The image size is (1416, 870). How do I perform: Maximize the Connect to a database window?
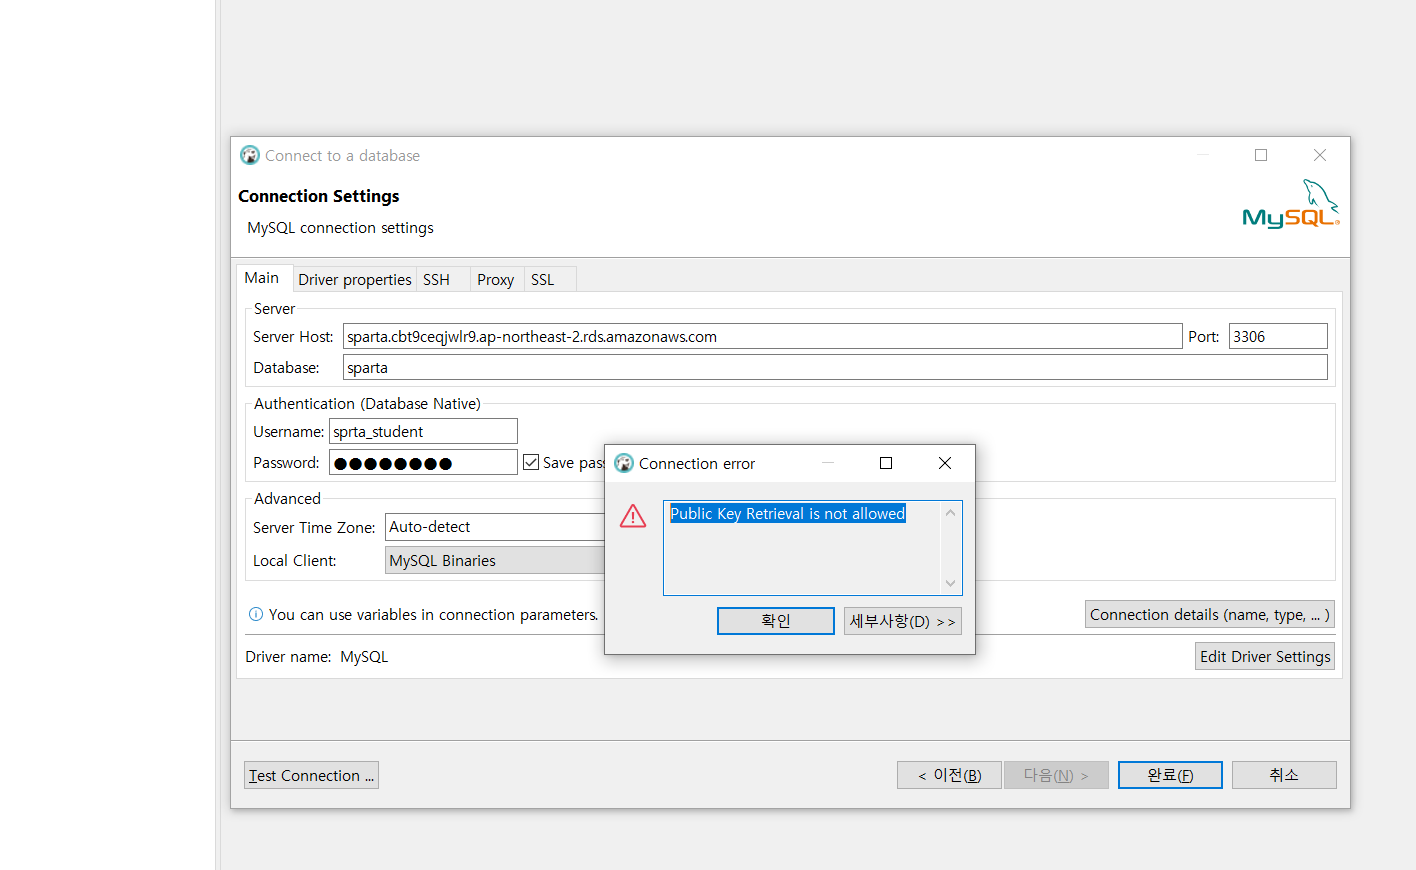pyautogui.click(x=1261, y=155)
